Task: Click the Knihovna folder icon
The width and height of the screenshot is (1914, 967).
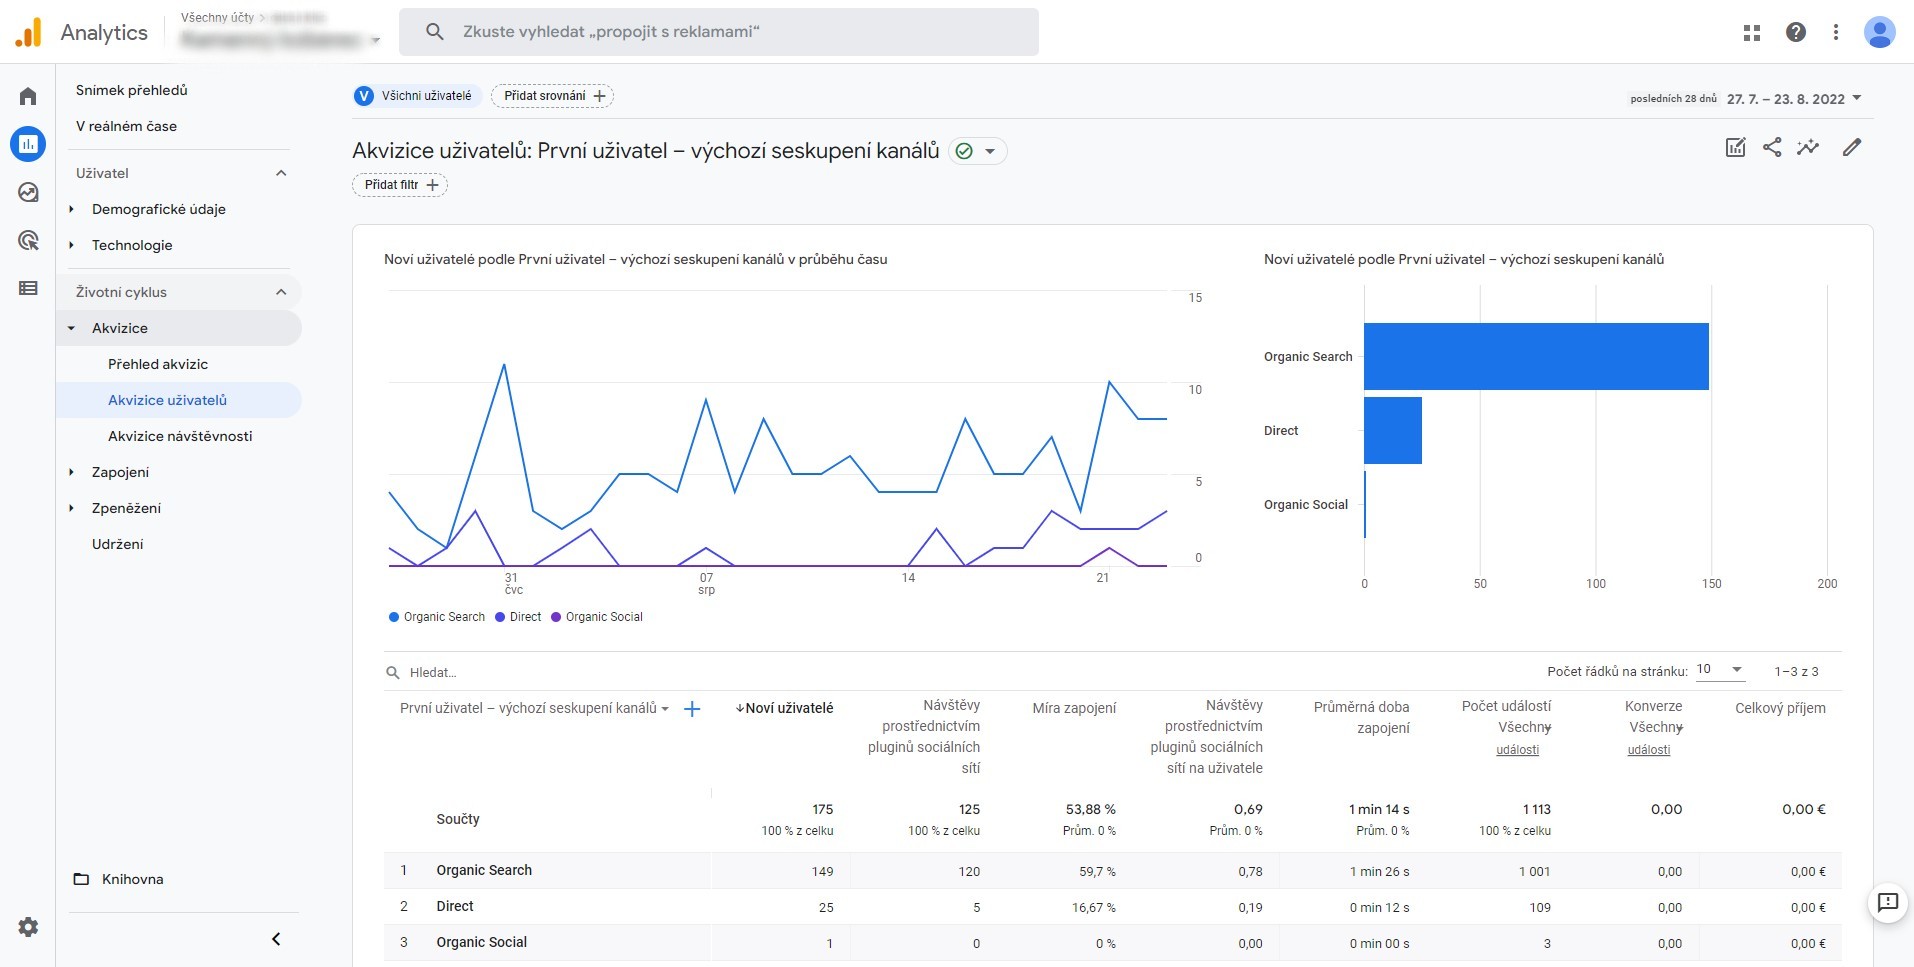Action: (82, 879)
